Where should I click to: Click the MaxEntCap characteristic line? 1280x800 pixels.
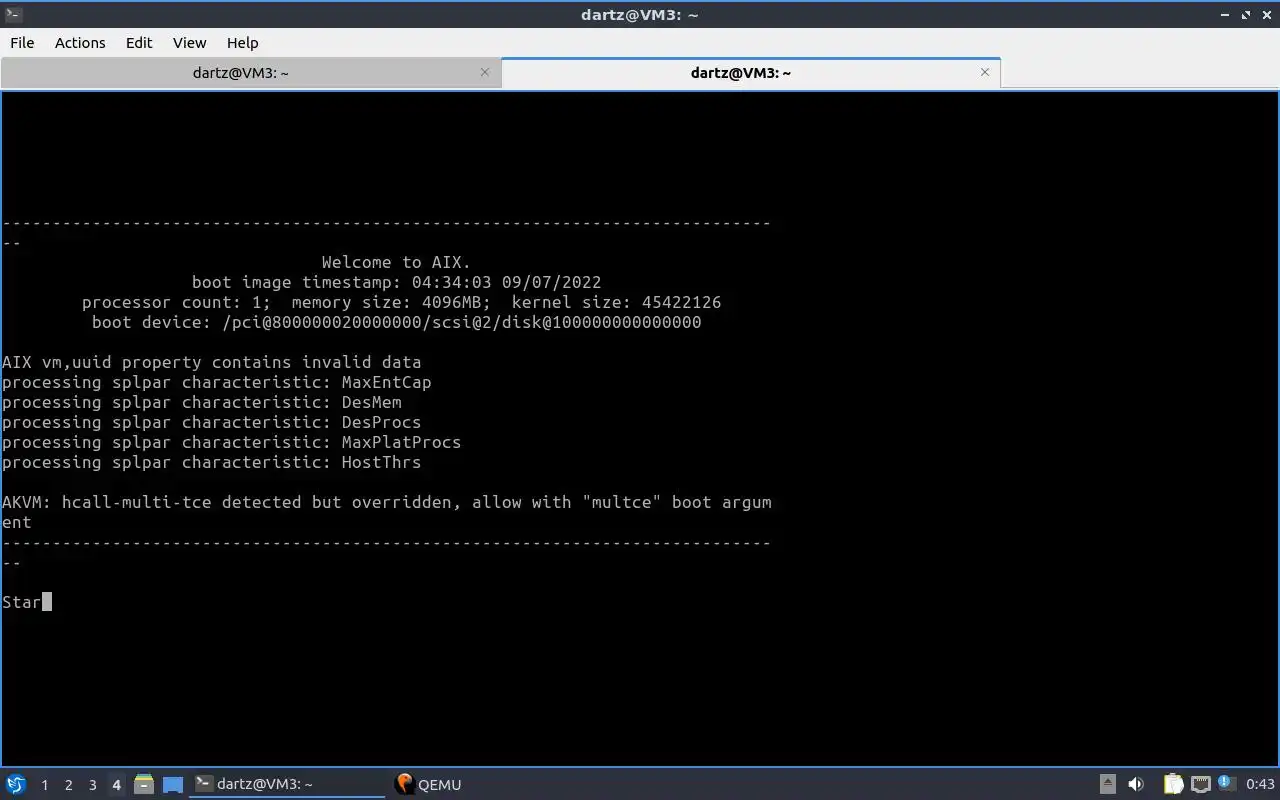(x=216, y=383)
